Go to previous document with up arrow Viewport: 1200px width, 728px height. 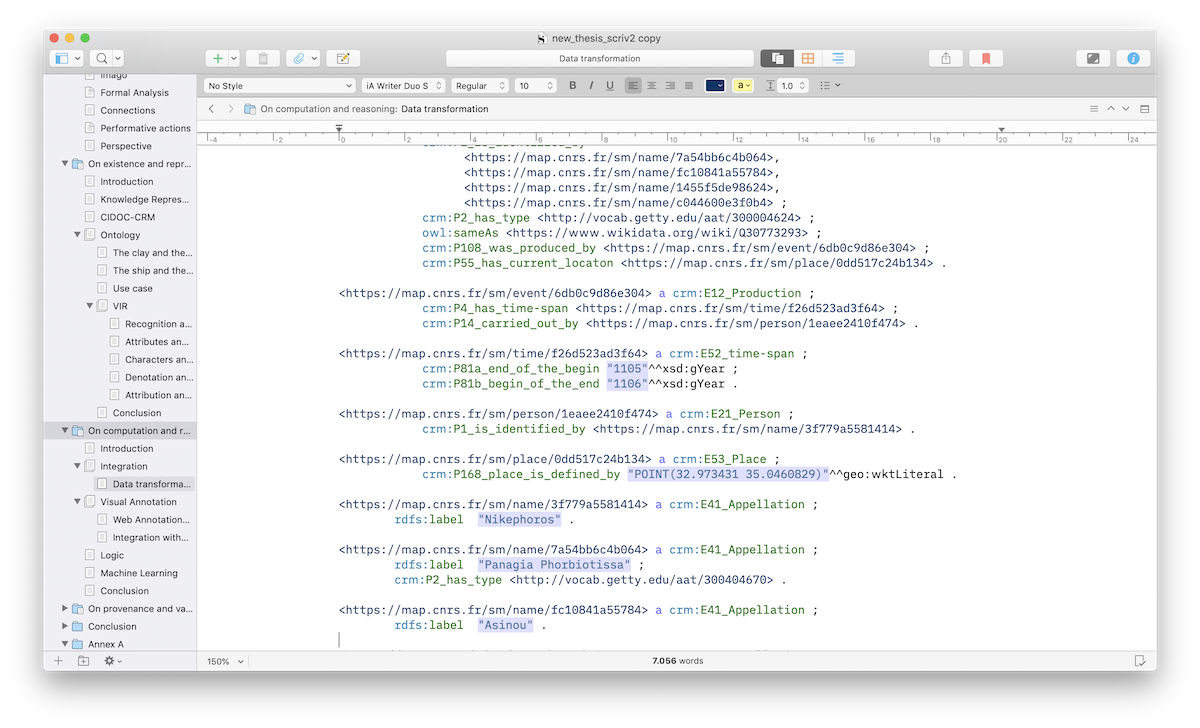[x=1110, y=109]
